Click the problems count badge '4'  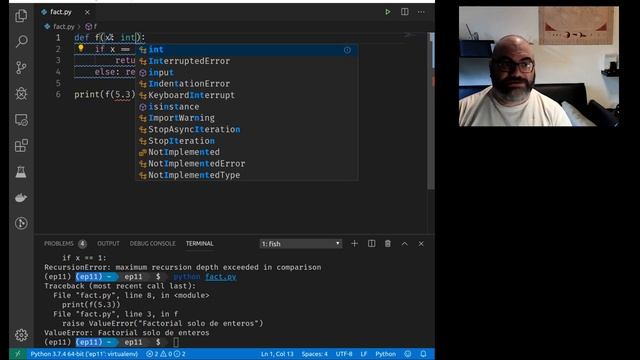coord(82,244)
